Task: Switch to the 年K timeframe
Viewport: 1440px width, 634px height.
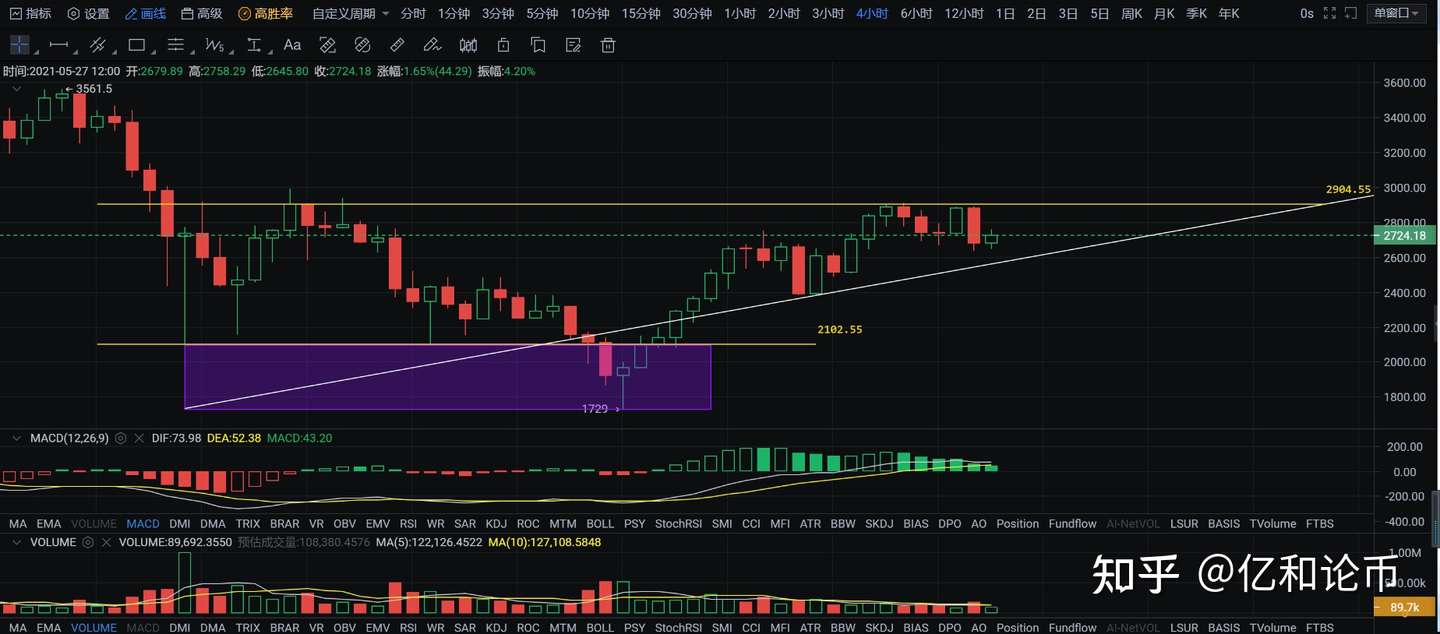Action: click(1228, 14)
